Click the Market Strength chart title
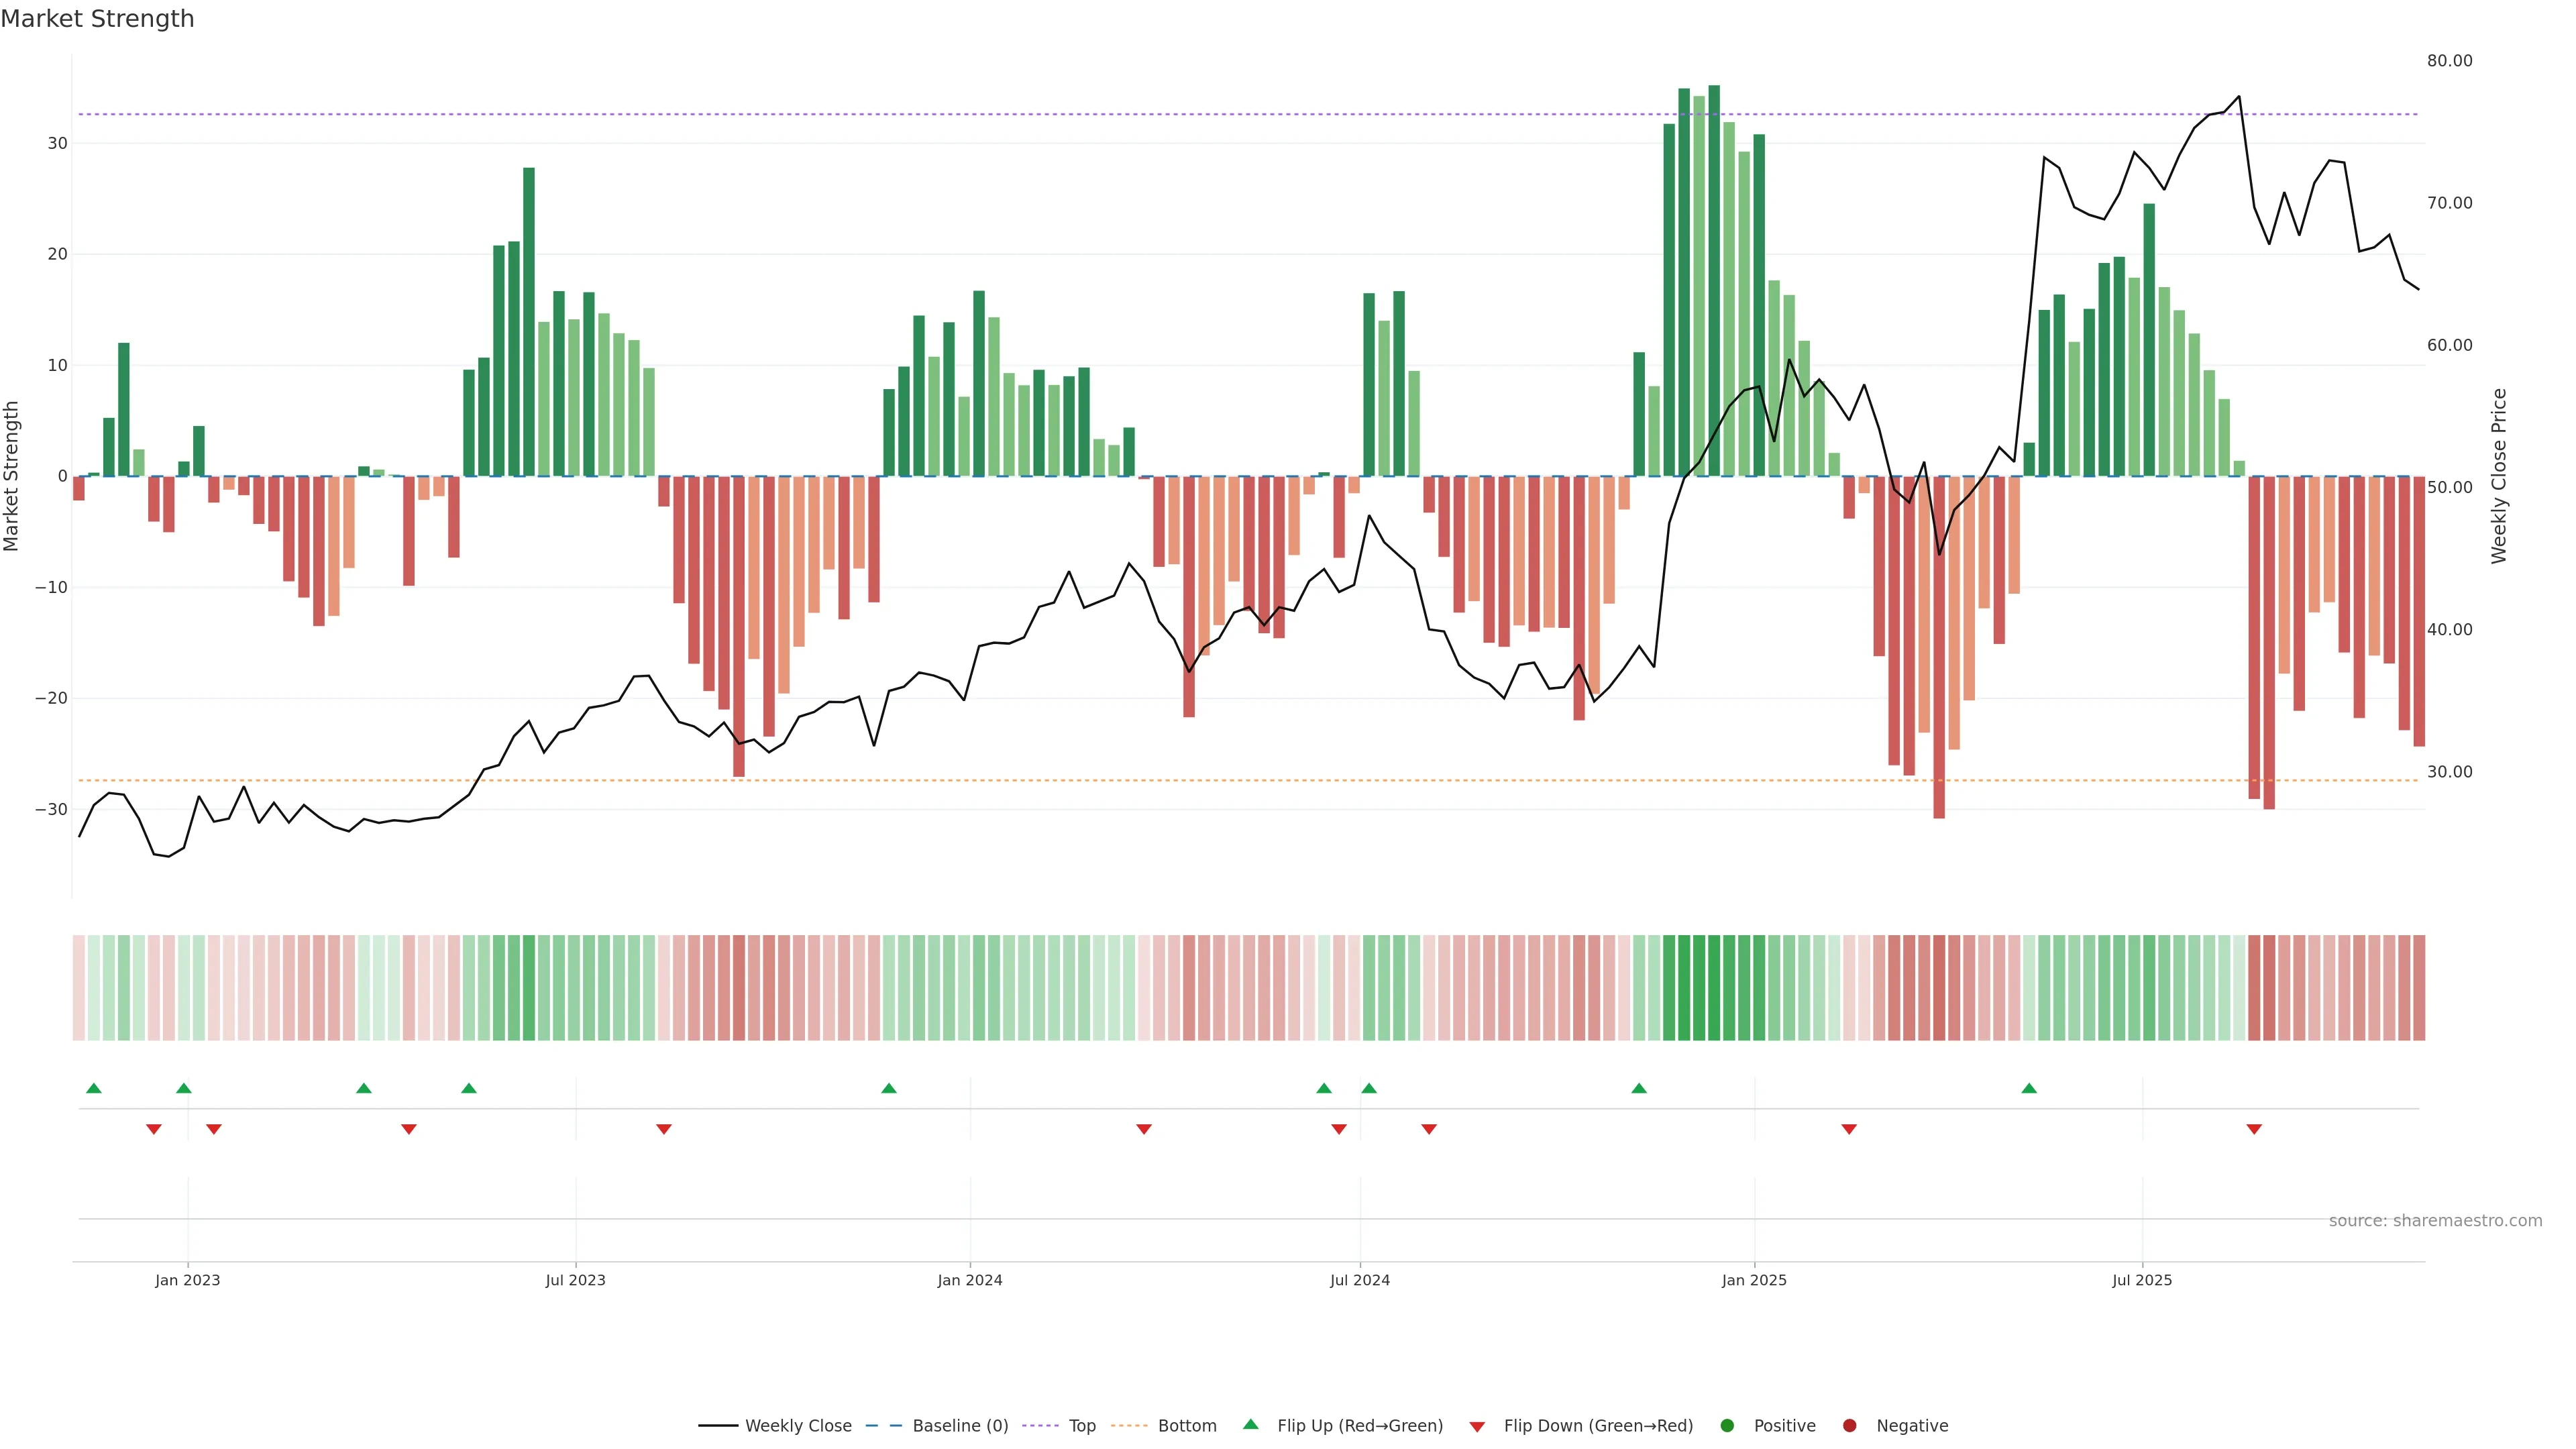 coord(97,19)
